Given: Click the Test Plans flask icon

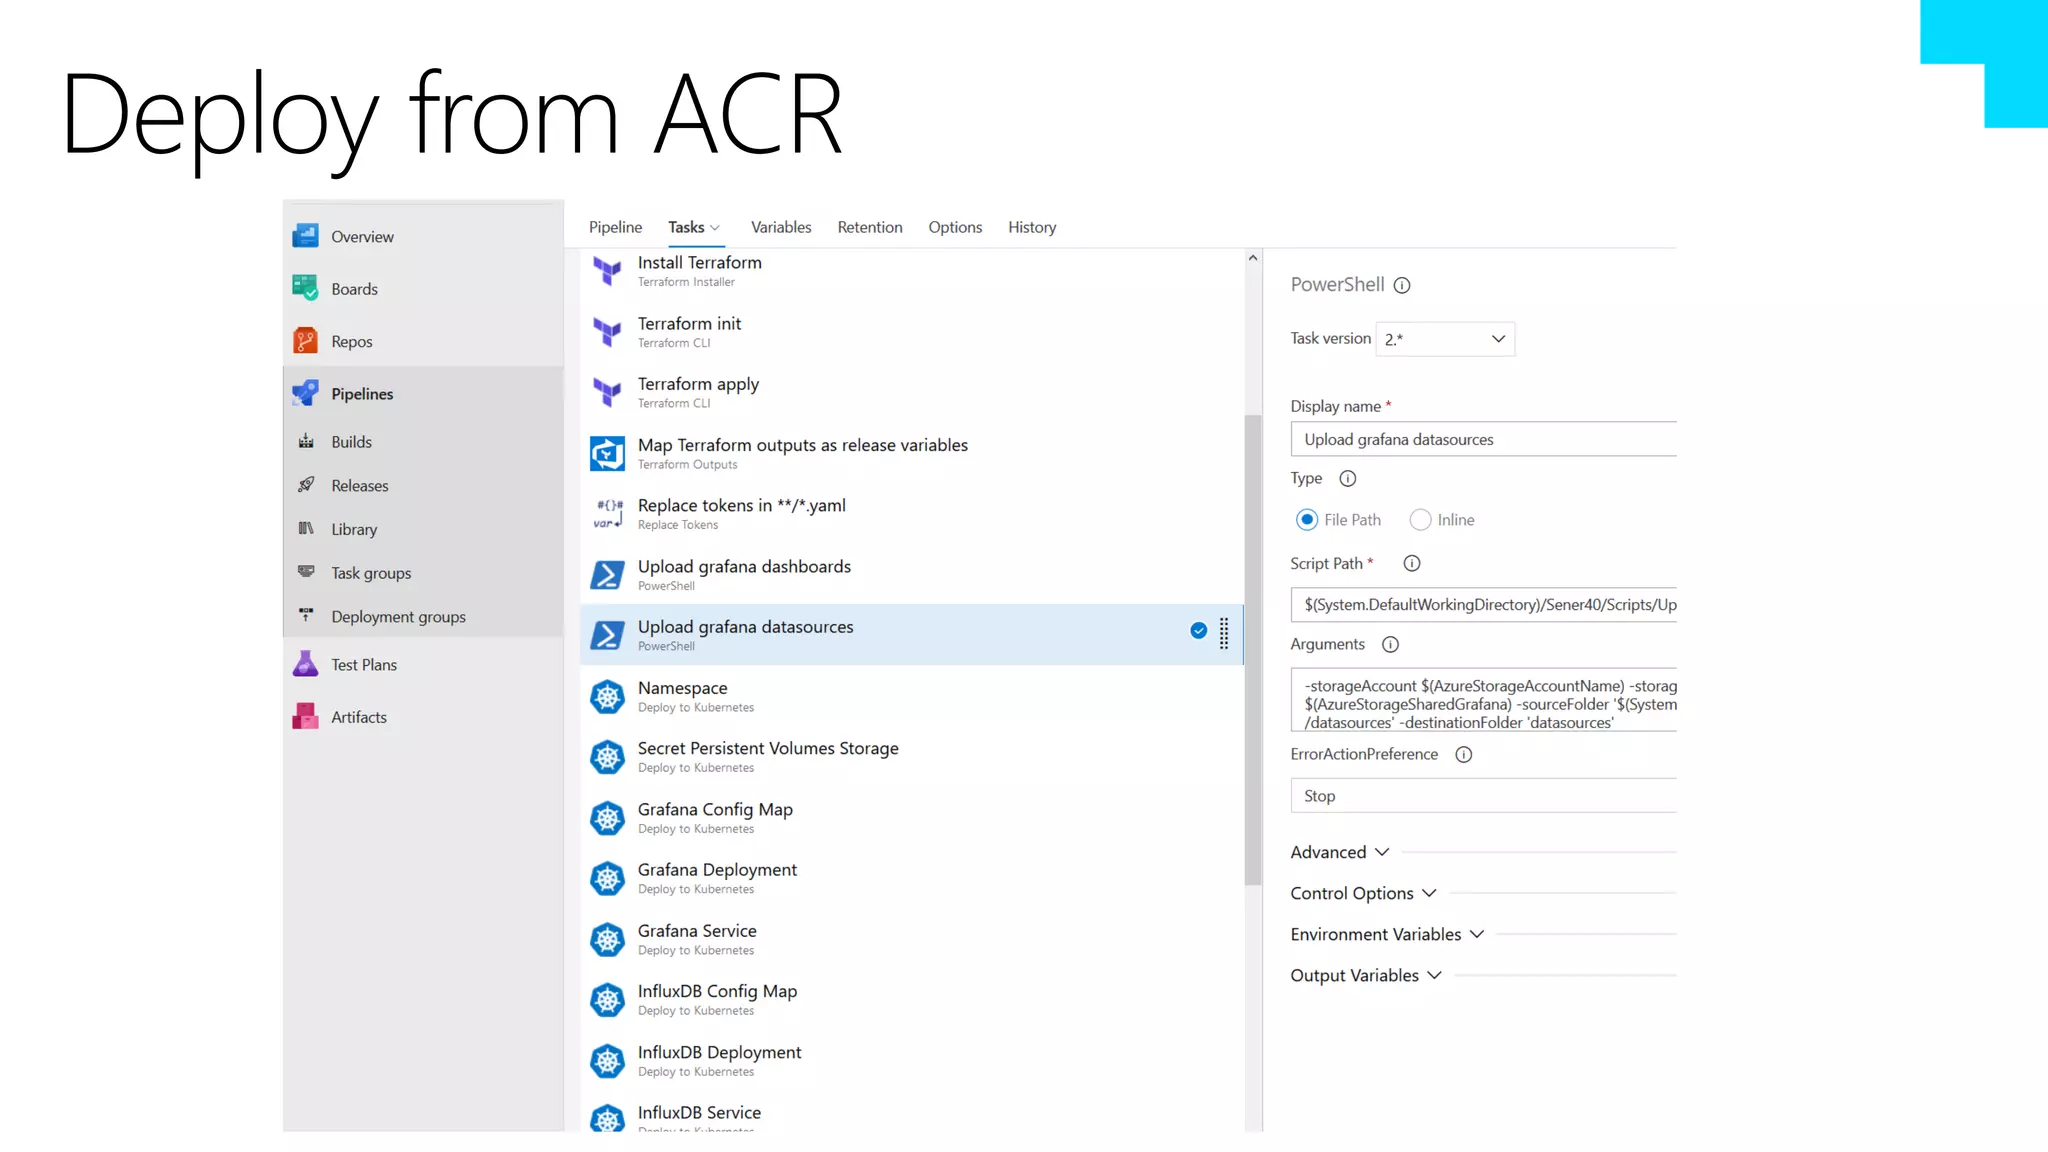Looking at the screenshot, I should click(x=305, y=664).
